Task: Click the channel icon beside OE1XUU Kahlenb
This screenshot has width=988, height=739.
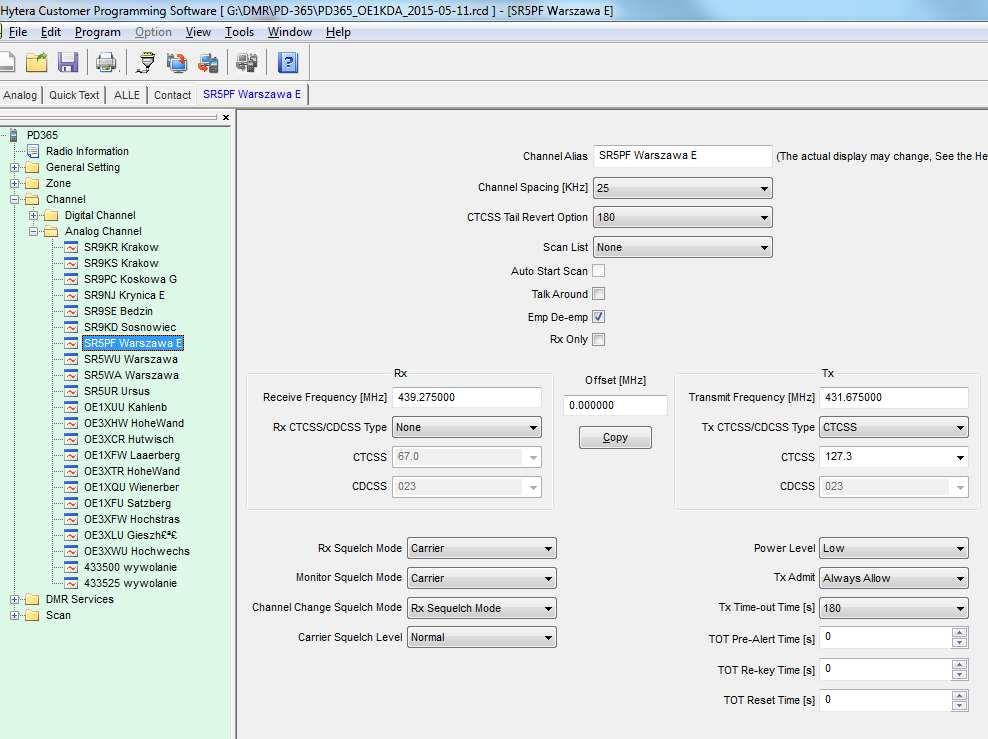Action: coord(71,407)
